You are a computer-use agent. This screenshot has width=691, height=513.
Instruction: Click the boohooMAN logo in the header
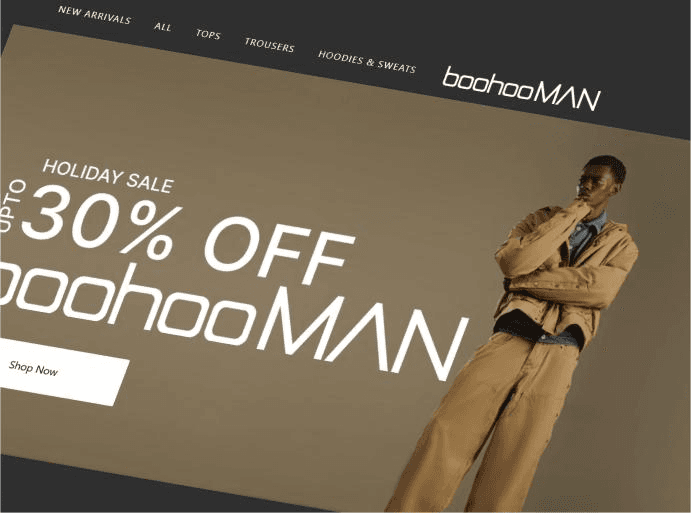click(x=521, y=88)
